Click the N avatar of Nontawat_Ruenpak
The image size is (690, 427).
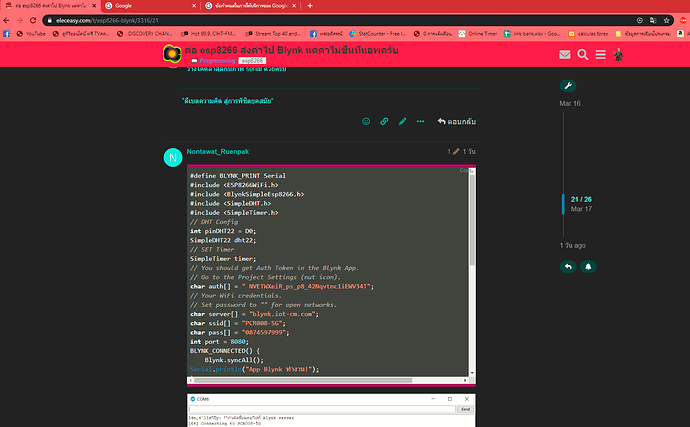(x=173, y=157)
